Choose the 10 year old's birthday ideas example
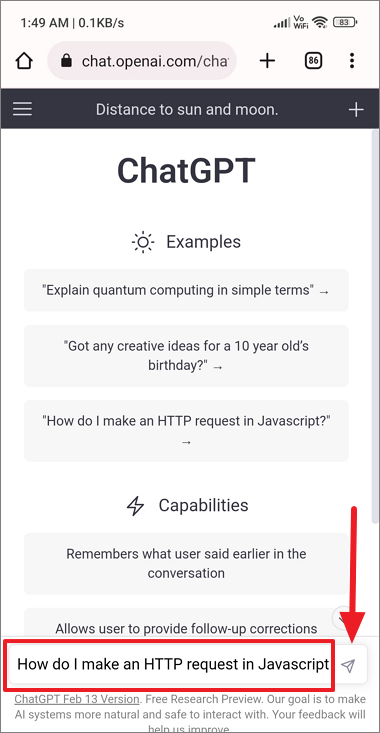This screenshot has height=733, width=380. pyautogui.click(x=186, y=356)
